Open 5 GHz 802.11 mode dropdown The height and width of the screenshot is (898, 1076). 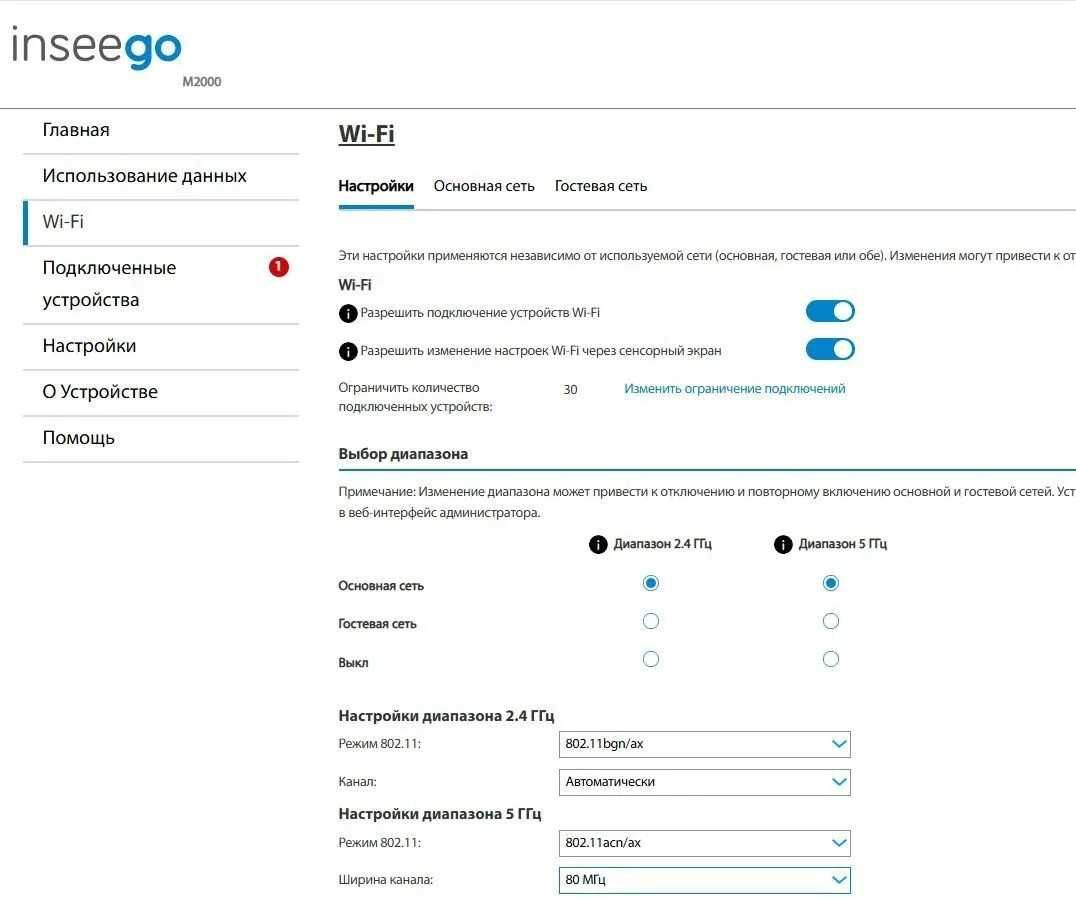pyautogui.click(x=704, y=843)
